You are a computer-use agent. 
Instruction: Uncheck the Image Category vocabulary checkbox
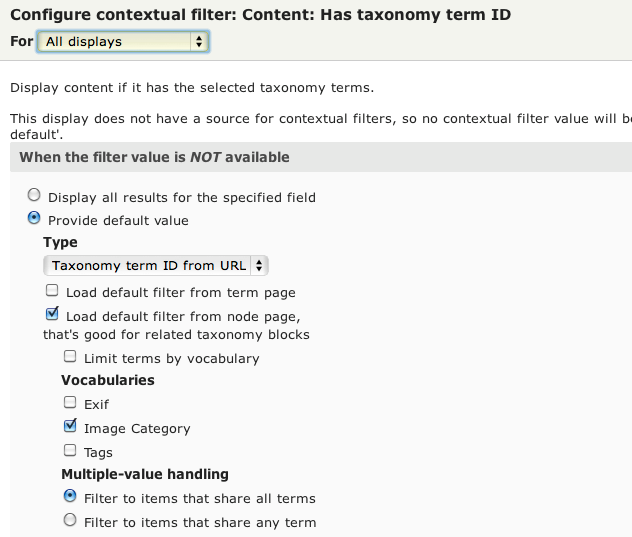(70, 426)
